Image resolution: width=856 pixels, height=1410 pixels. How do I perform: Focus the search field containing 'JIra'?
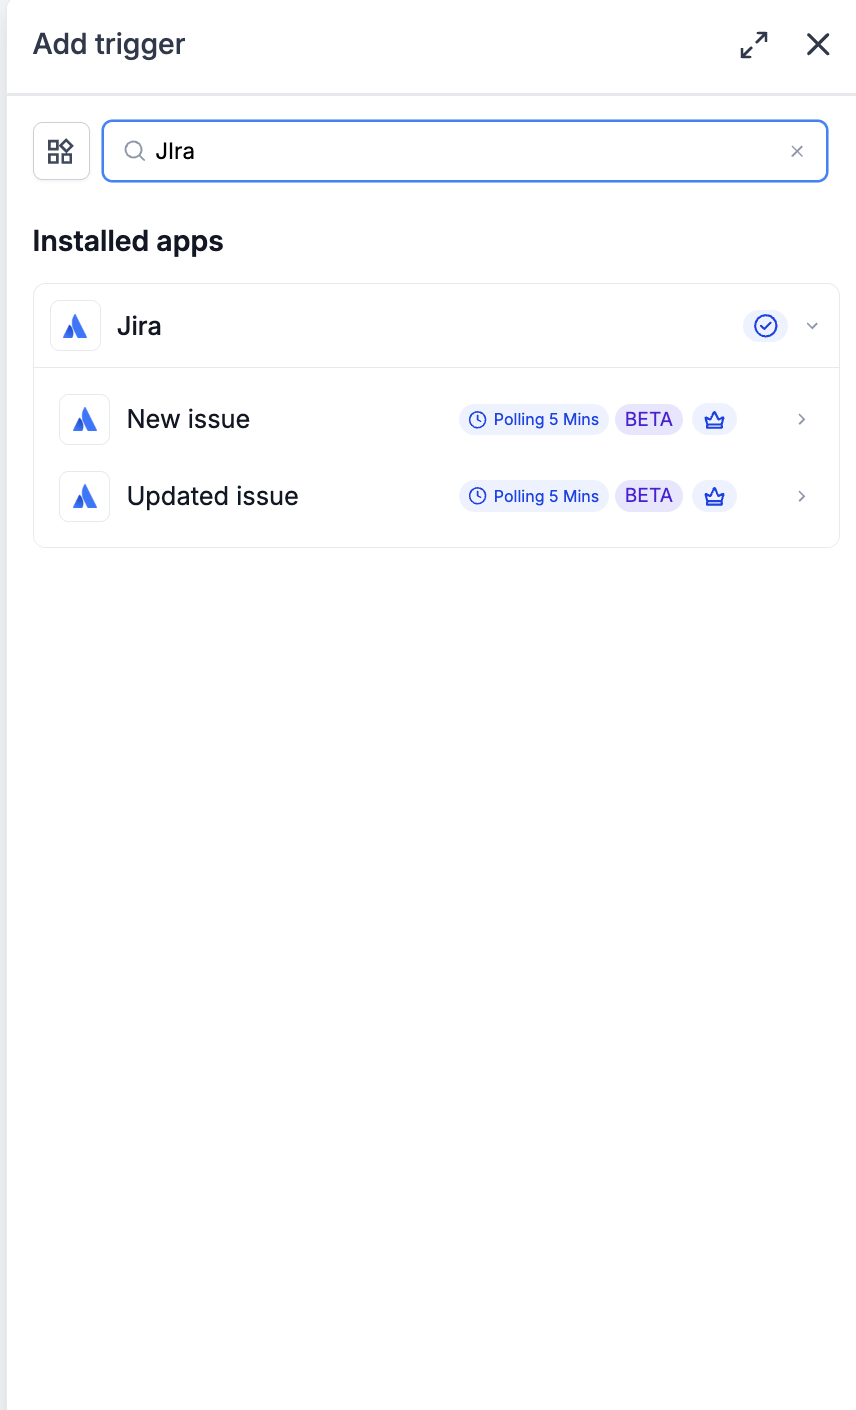coord(465,151)
